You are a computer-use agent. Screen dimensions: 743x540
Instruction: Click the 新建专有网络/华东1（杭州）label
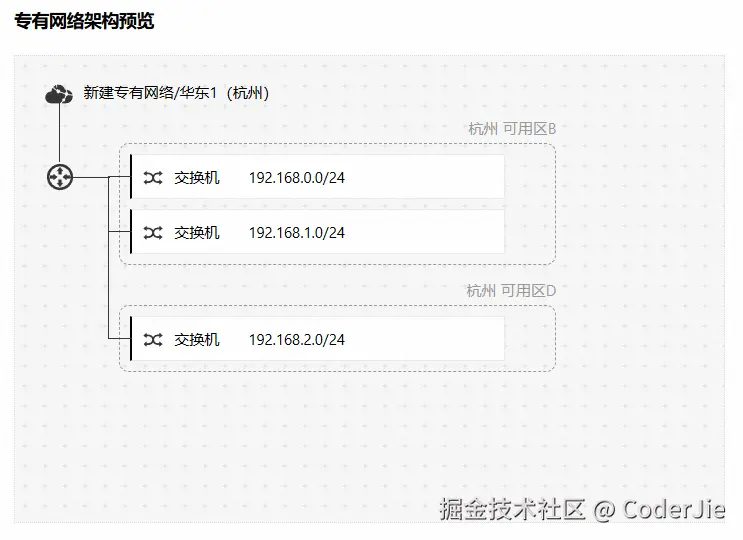176,92
